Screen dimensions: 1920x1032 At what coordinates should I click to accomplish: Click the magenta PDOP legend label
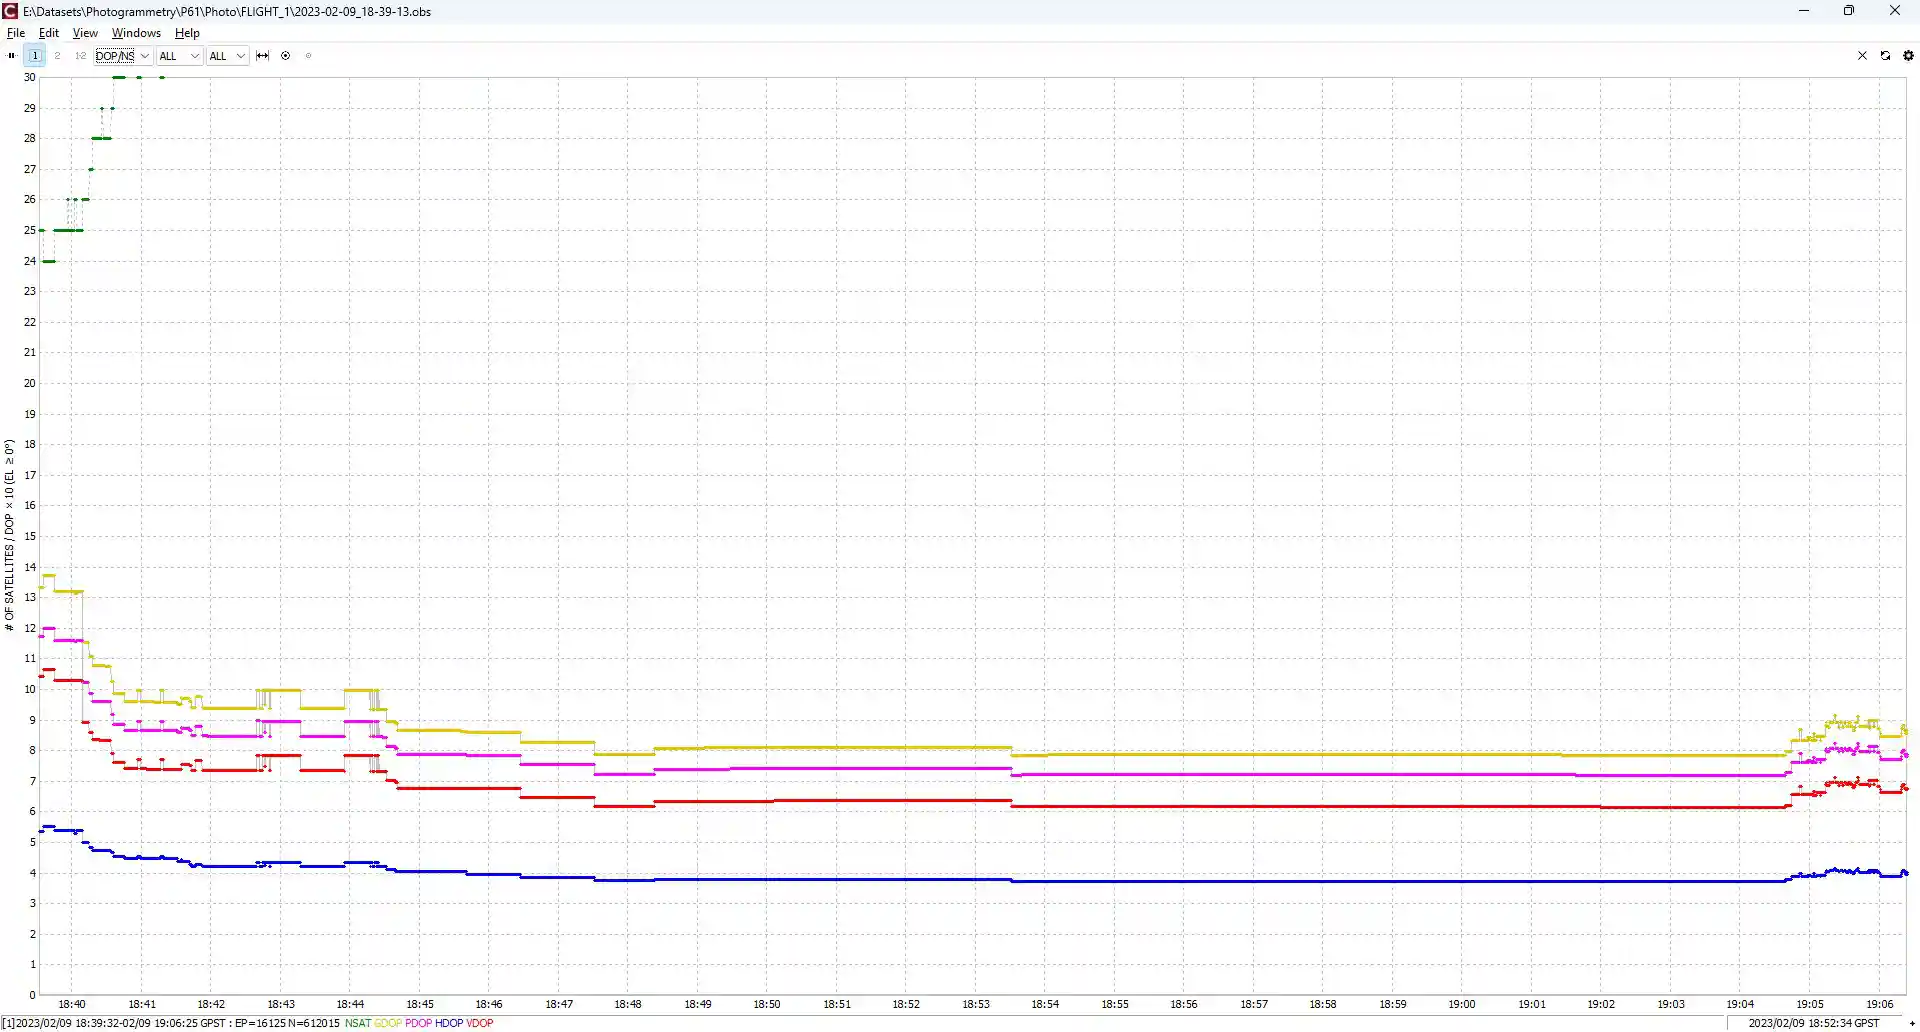(418, 1023)
